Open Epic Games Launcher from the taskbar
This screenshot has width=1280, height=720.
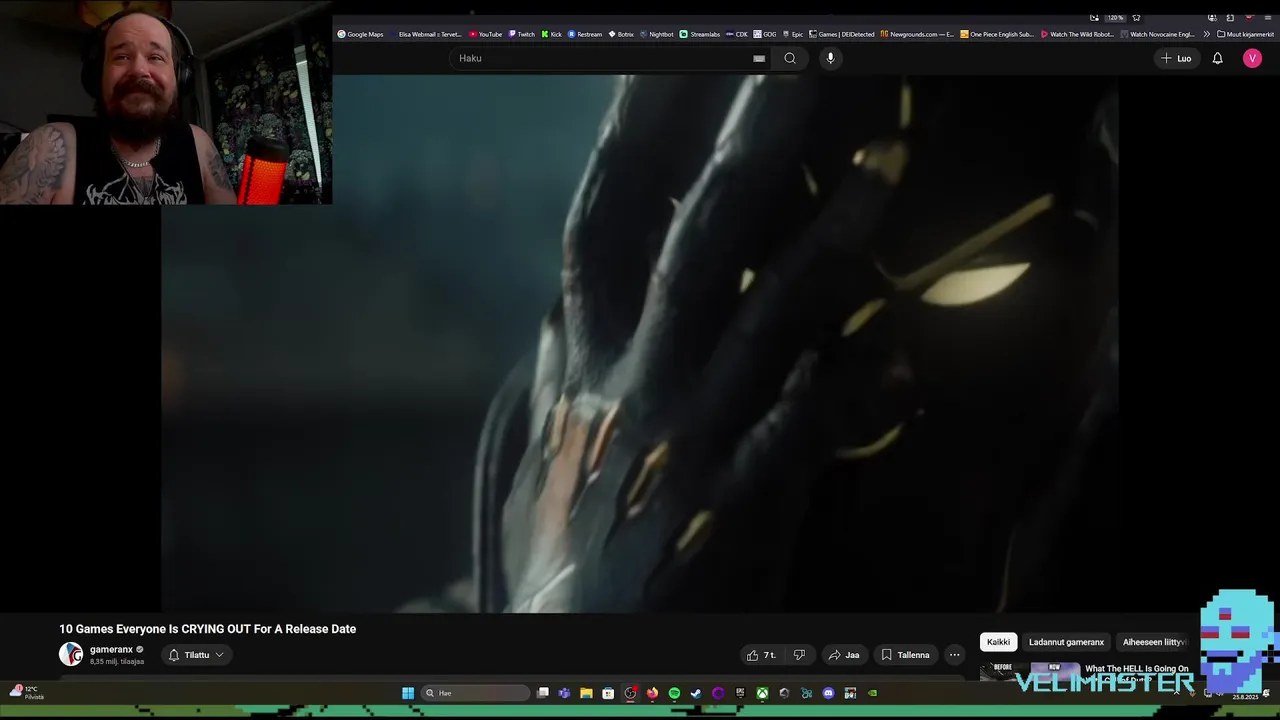[740, 693]
